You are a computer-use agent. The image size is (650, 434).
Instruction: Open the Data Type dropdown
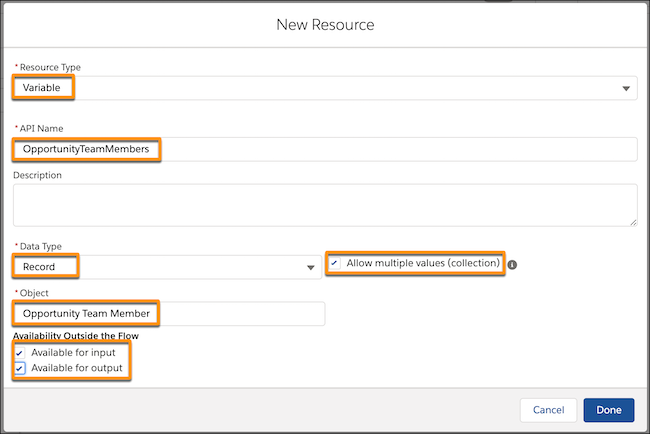click(167, 267)
